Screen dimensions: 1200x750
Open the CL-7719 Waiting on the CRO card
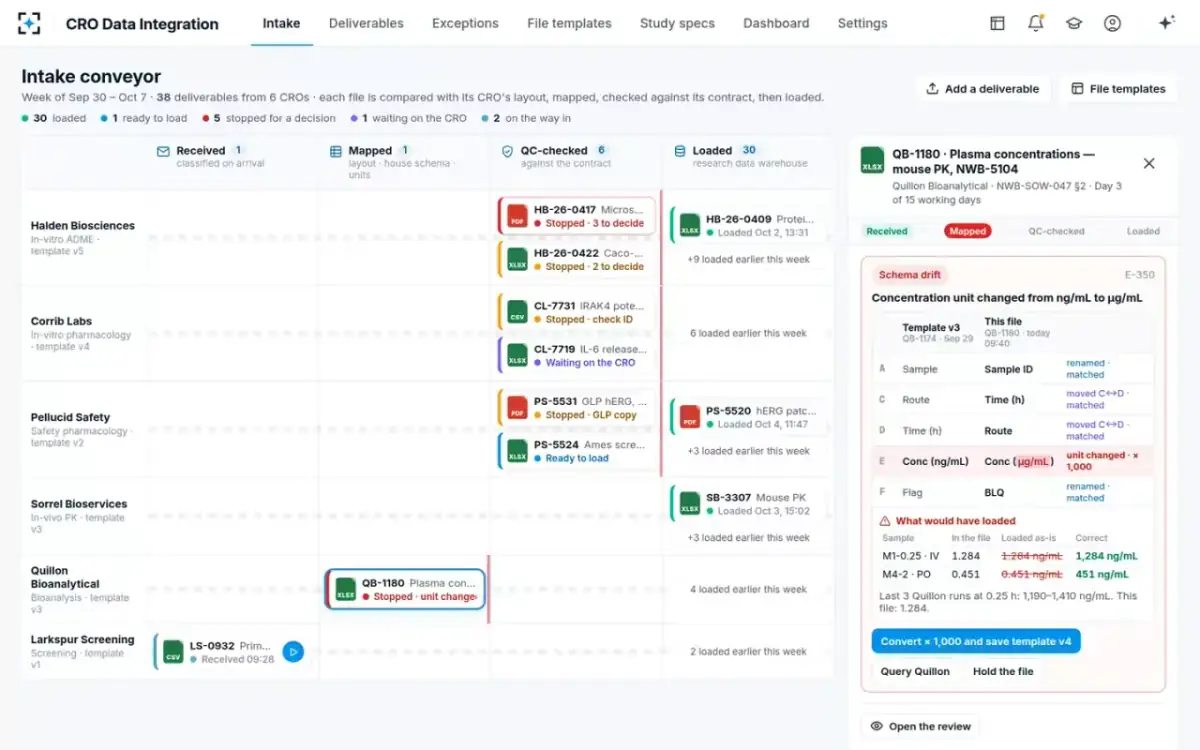point(578,355)
